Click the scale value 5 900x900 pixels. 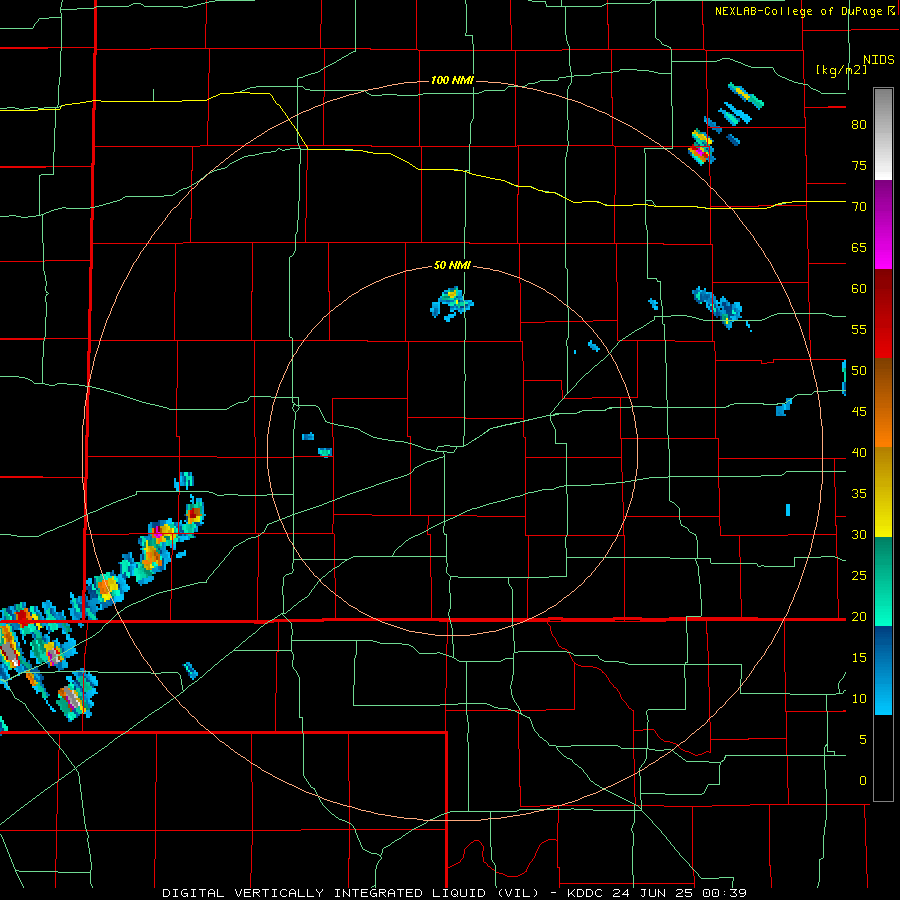tap(863, 740)
